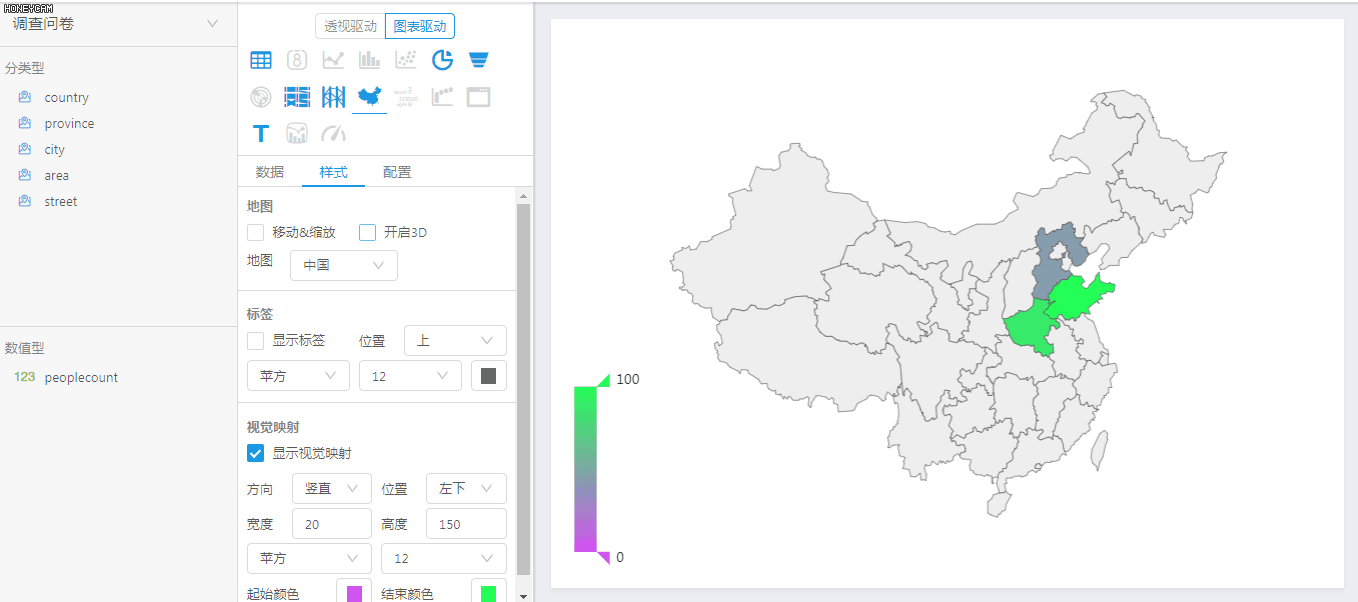Choose the gauge dashboard chart icon

point(333,133)
